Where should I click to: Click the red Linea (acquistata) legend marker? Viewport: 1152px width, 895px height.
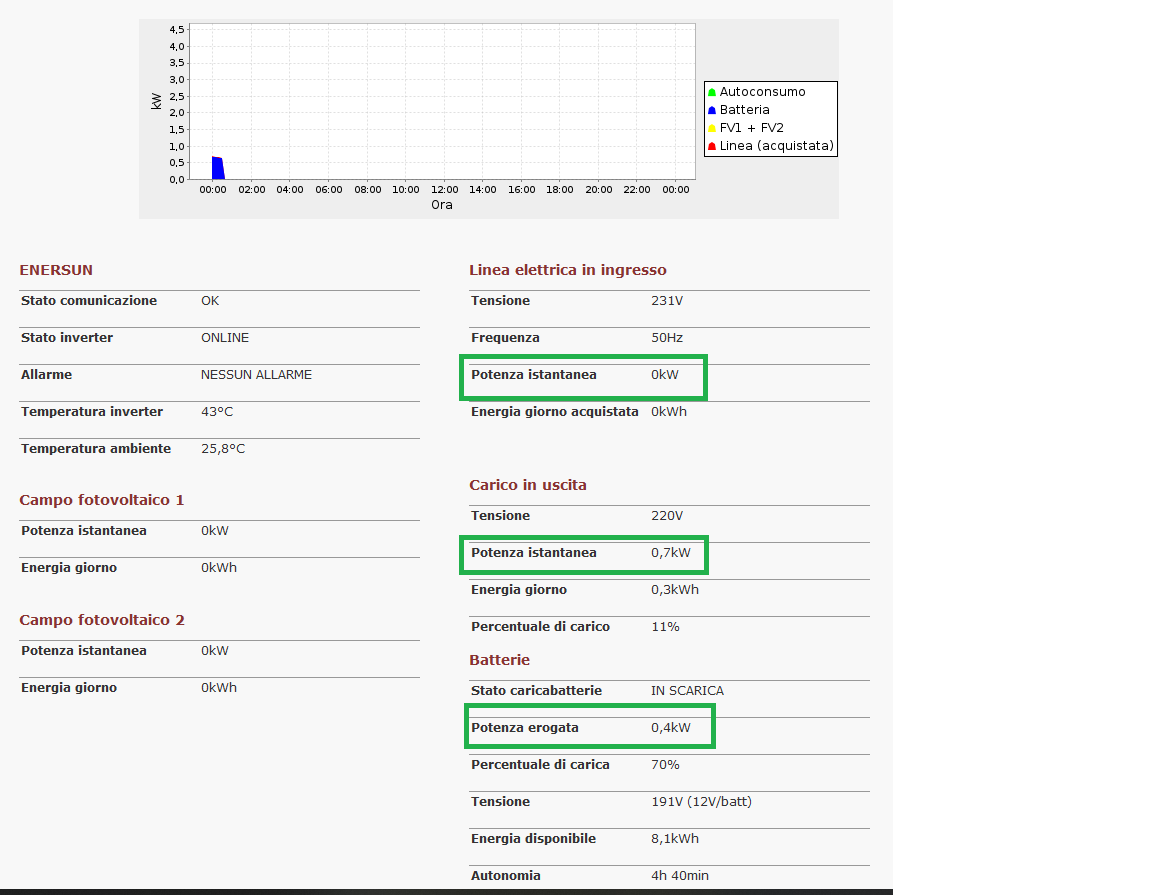tap(712, 146)
